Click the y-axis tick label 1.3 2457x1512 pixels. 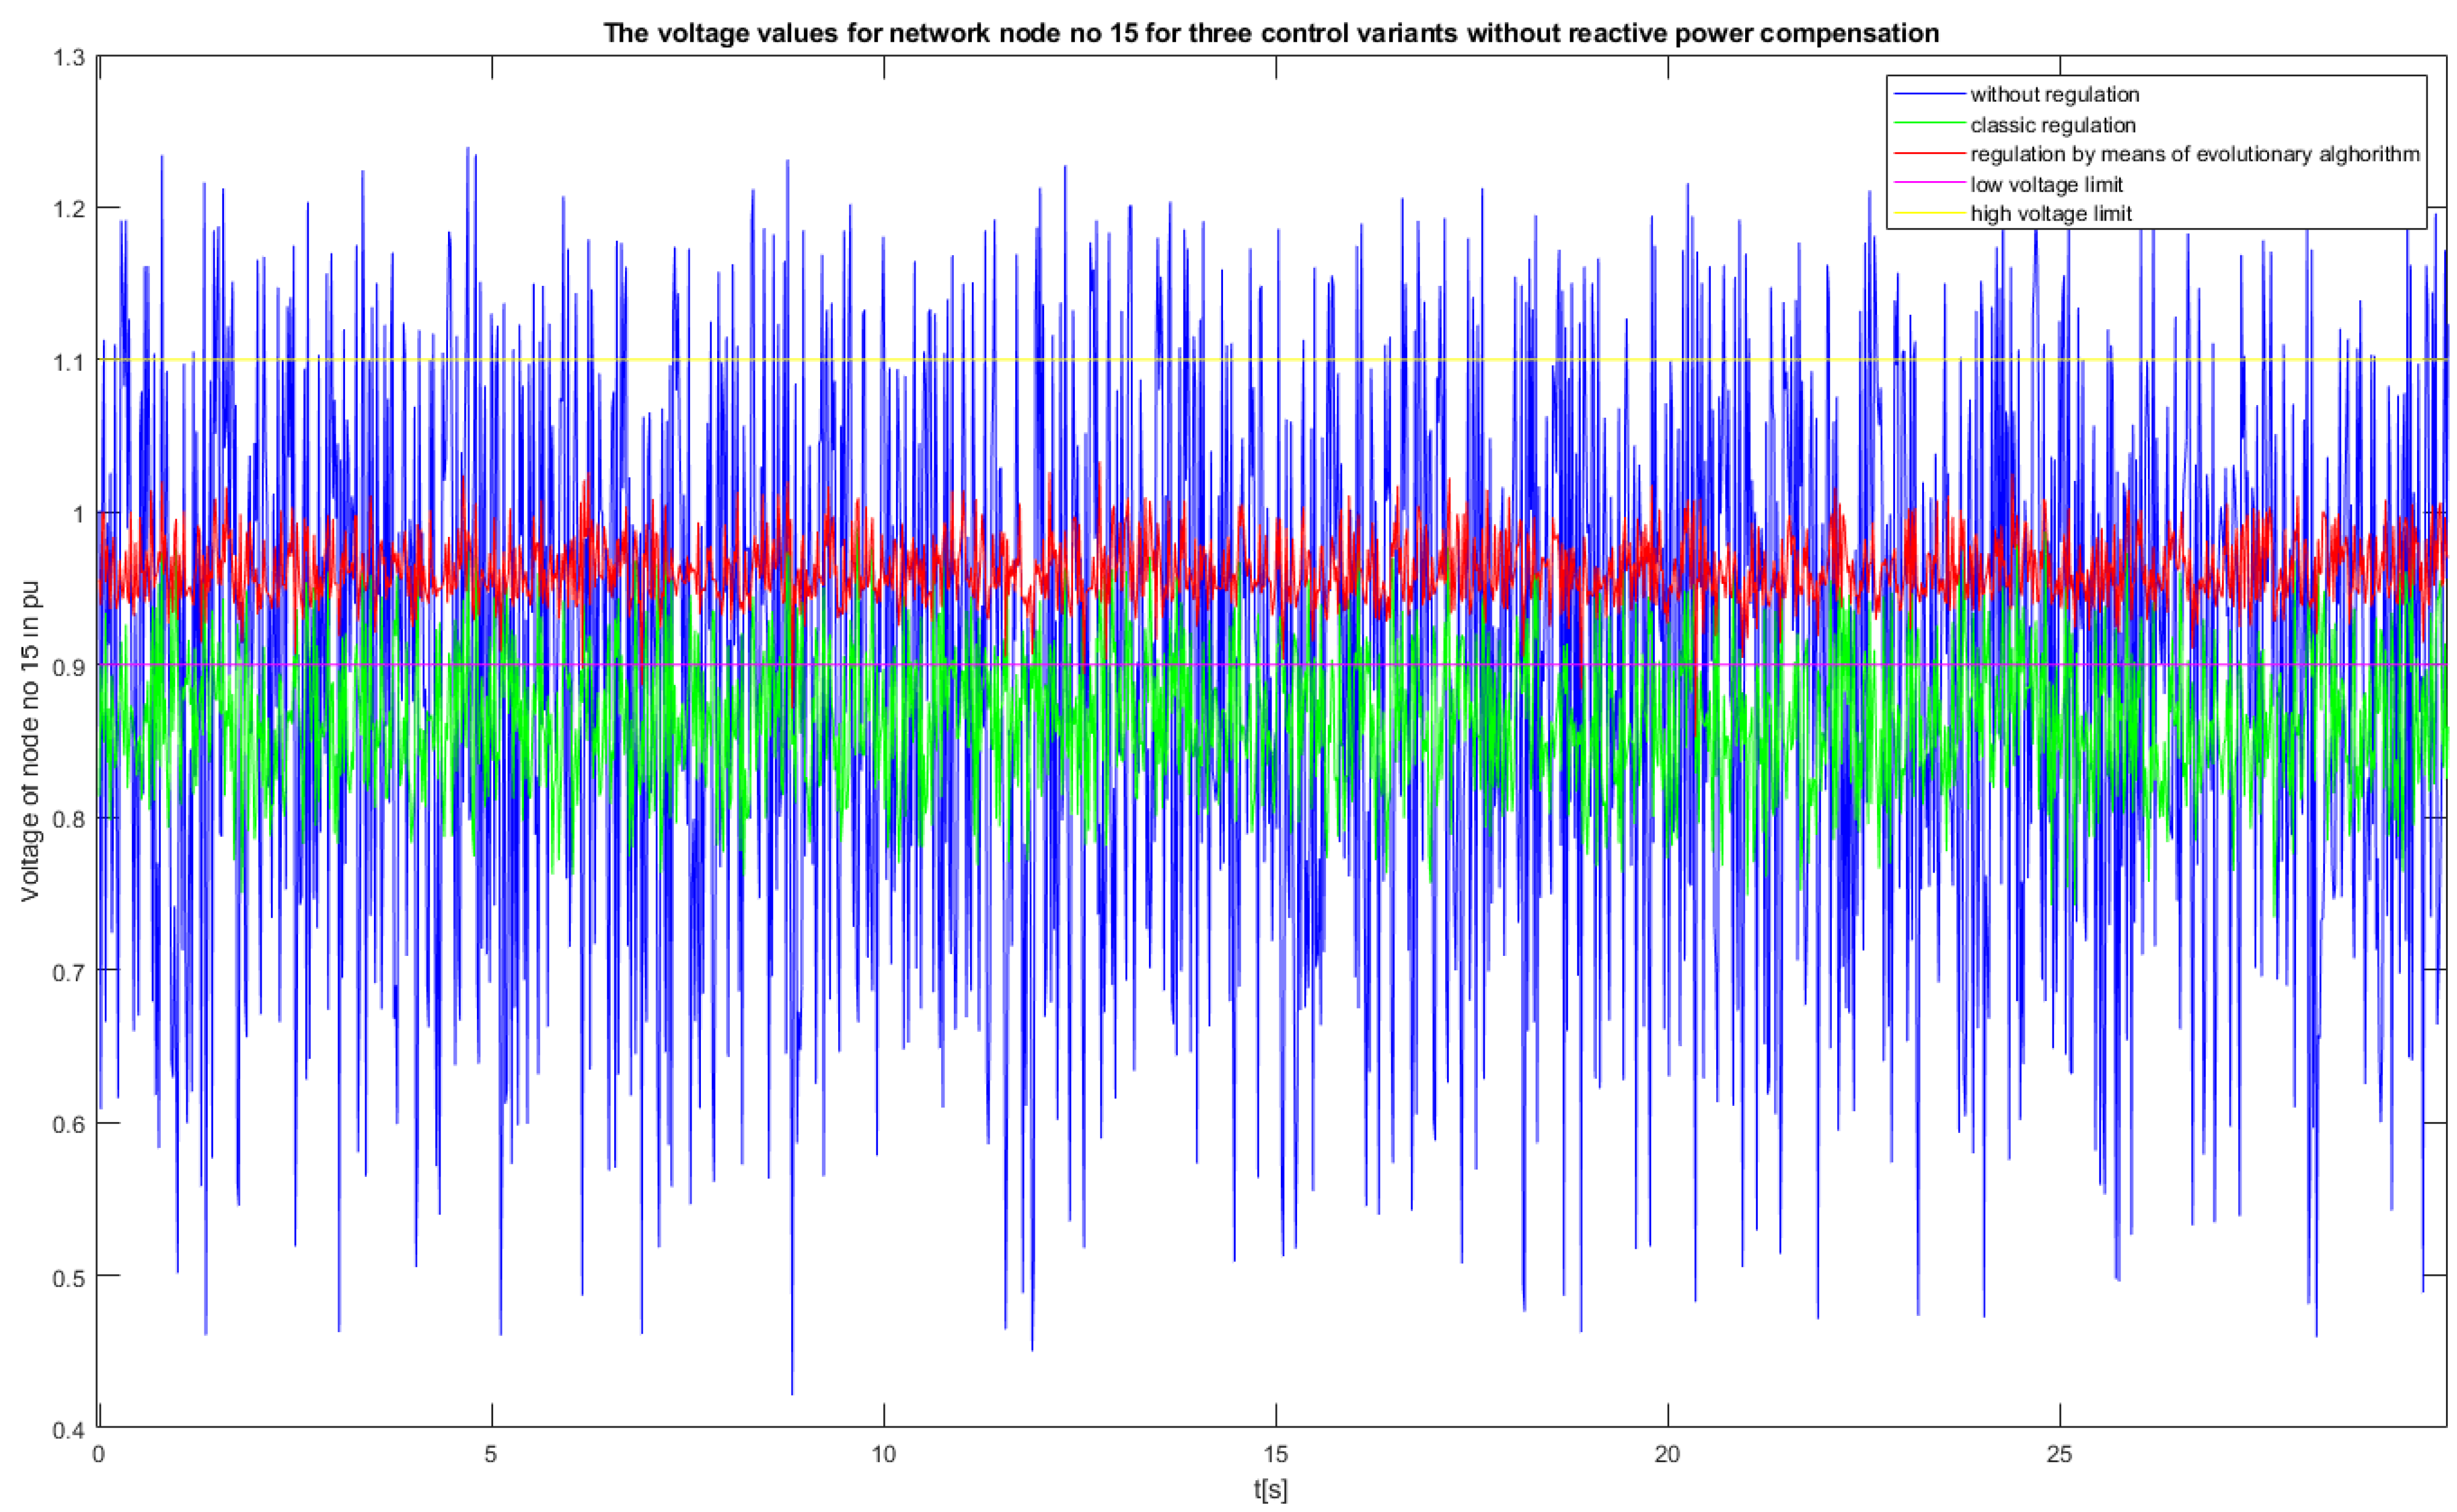69,57
